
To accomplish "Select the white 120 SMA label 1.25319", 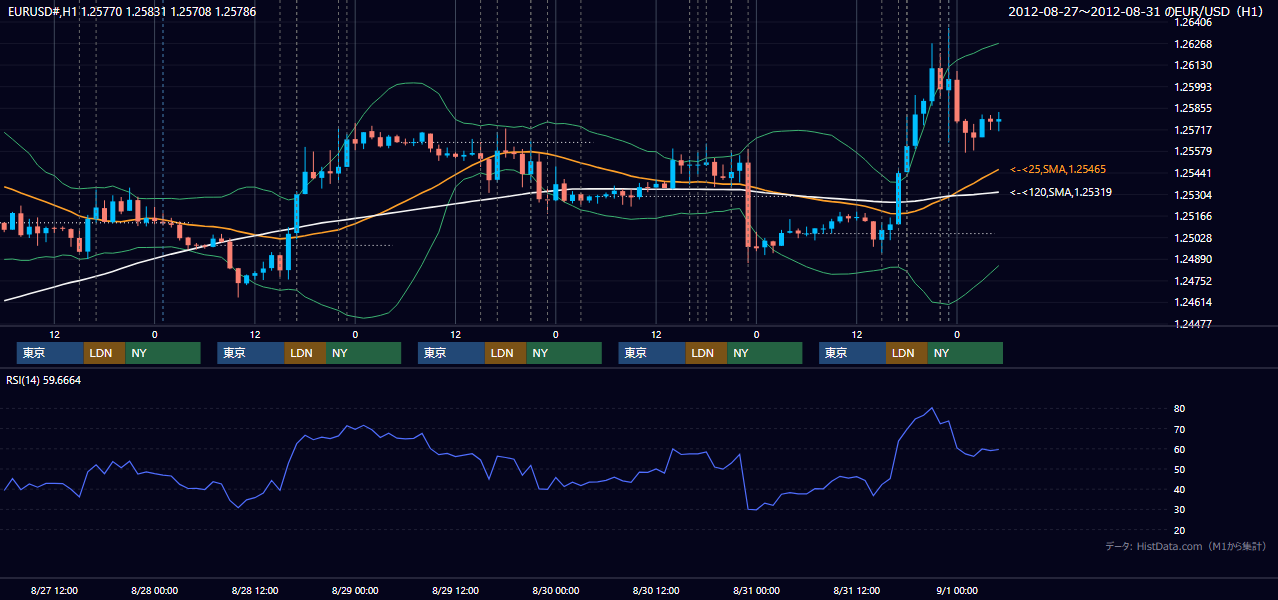I will pyautogui.click(x=1061, y=192).
